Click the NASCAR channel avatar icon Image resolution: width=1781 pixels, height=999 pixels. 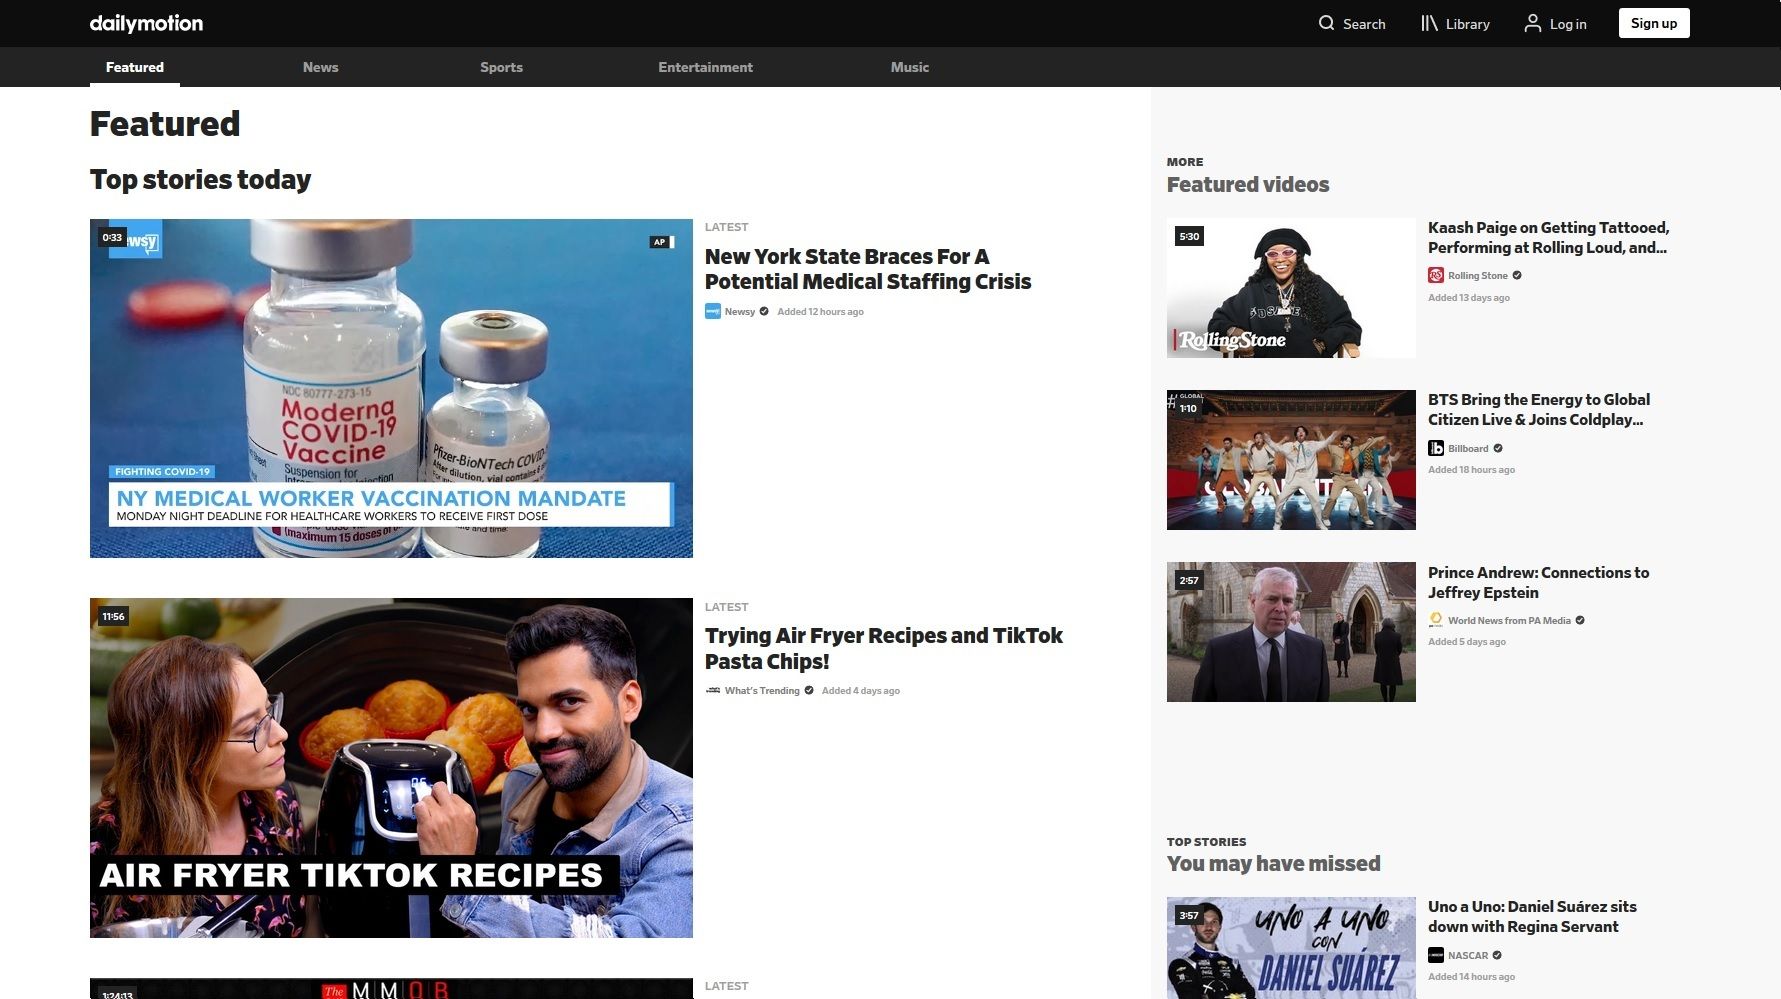pyautogui.click(x=1436, y=955)
